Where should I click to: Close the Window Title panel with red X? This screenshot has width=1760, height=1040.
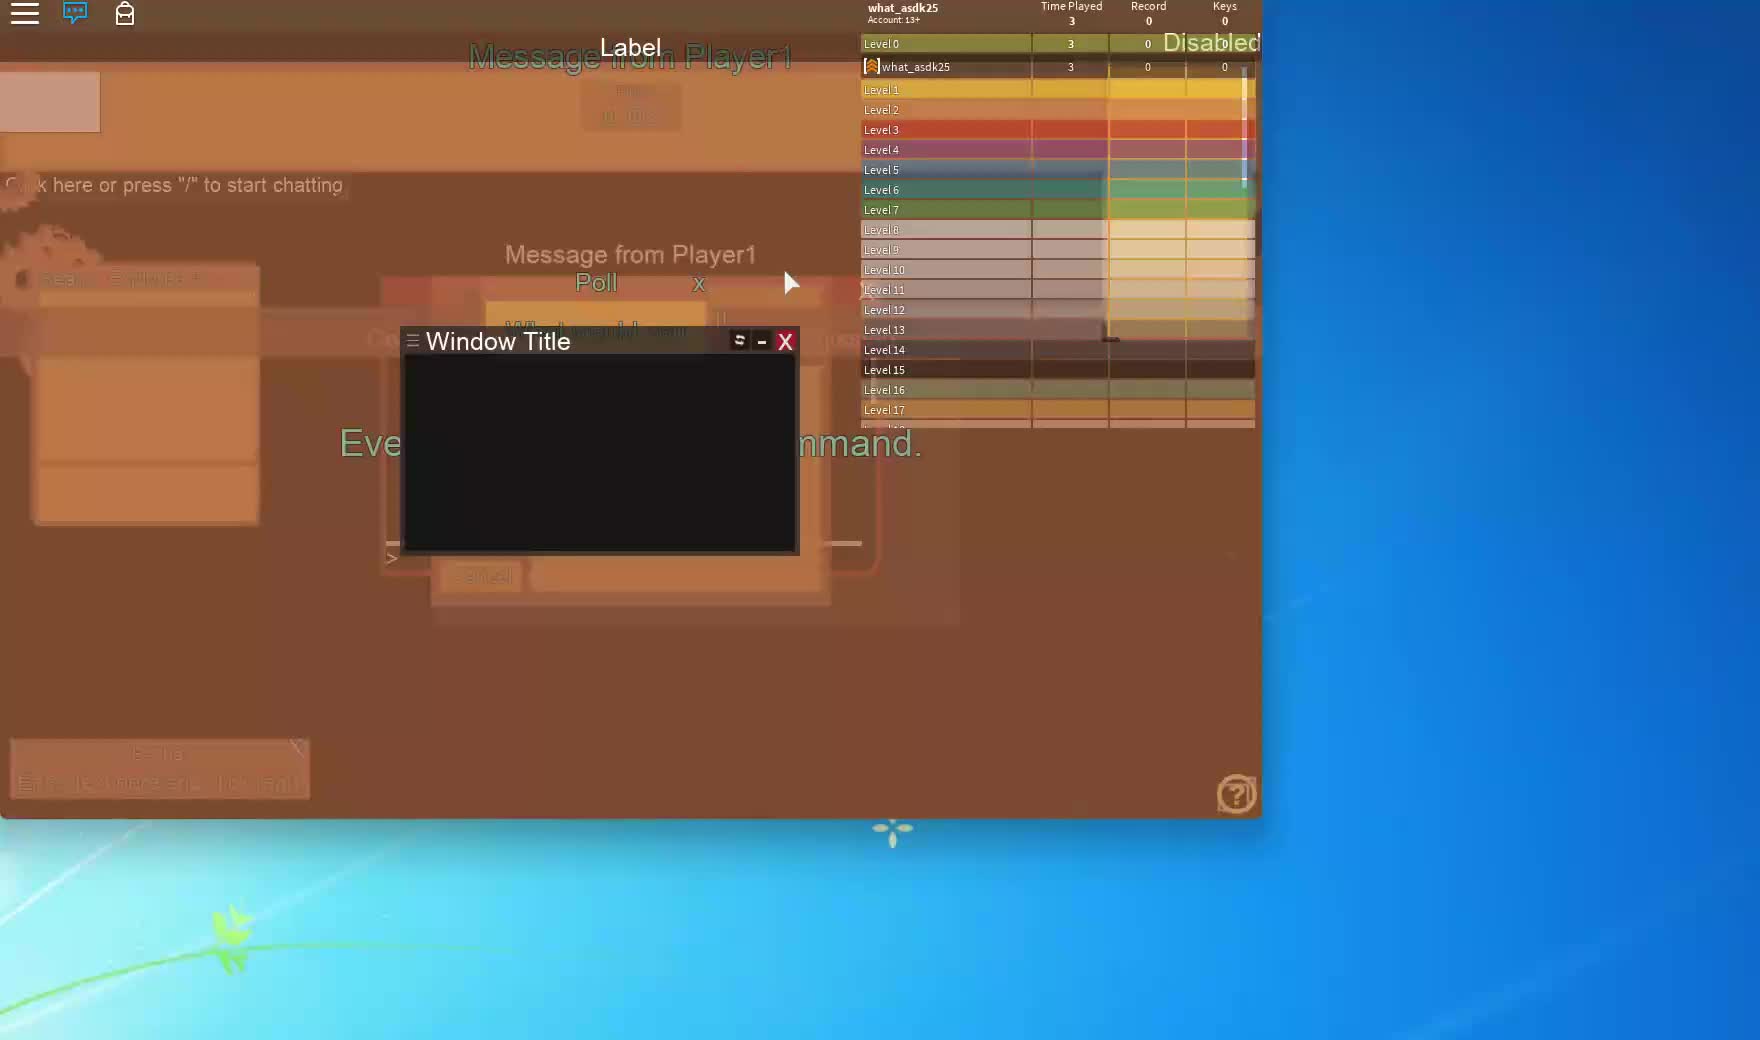point(785,342)
